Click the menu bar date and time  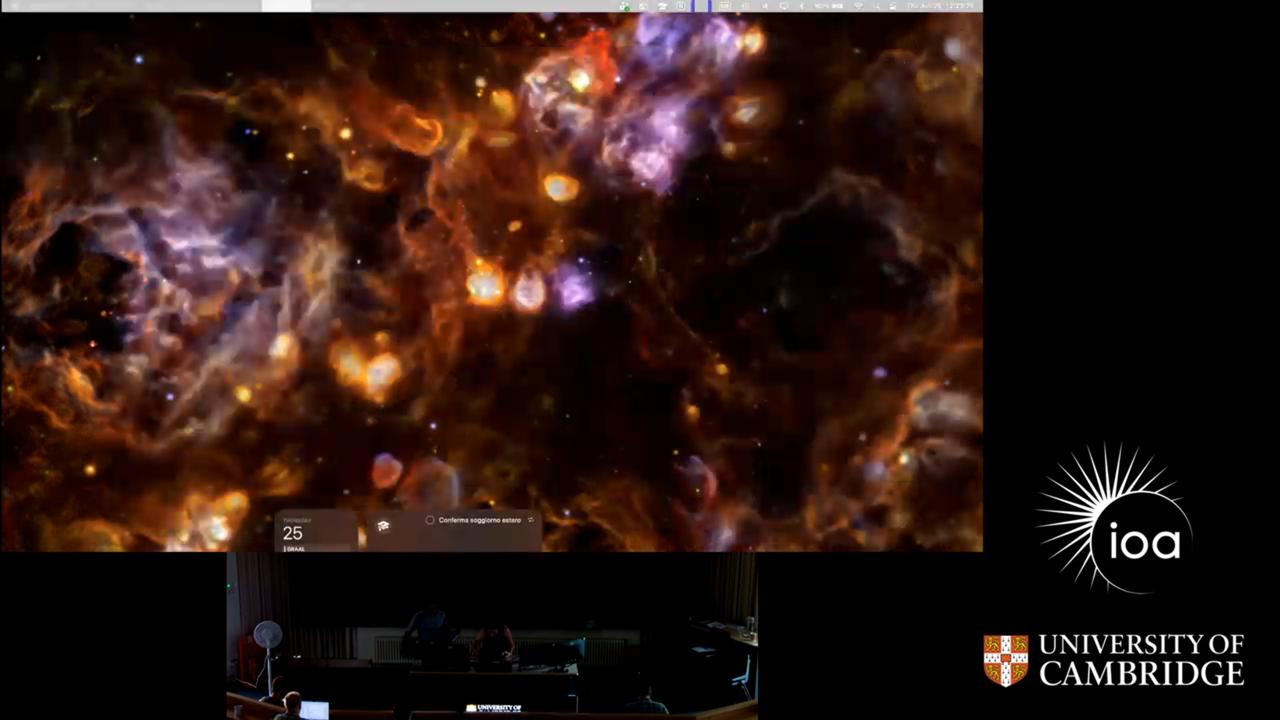(x=940, y=6)
